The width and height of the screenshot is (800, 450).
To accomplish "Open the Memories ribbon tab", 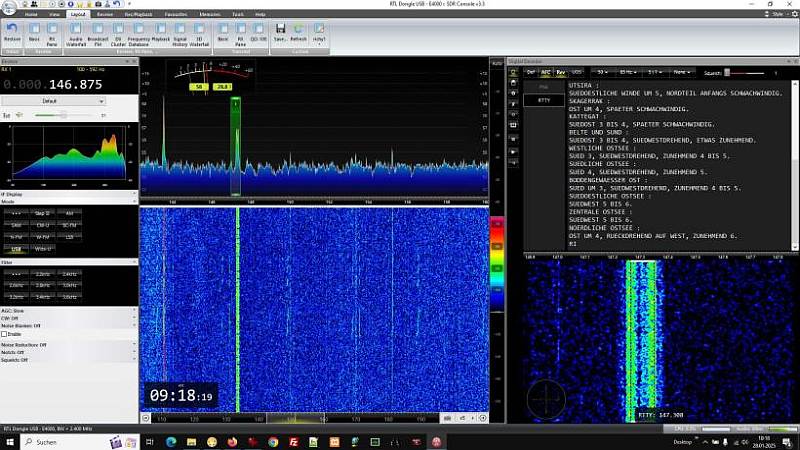I will pyautogui.click(x=210, y=14).
